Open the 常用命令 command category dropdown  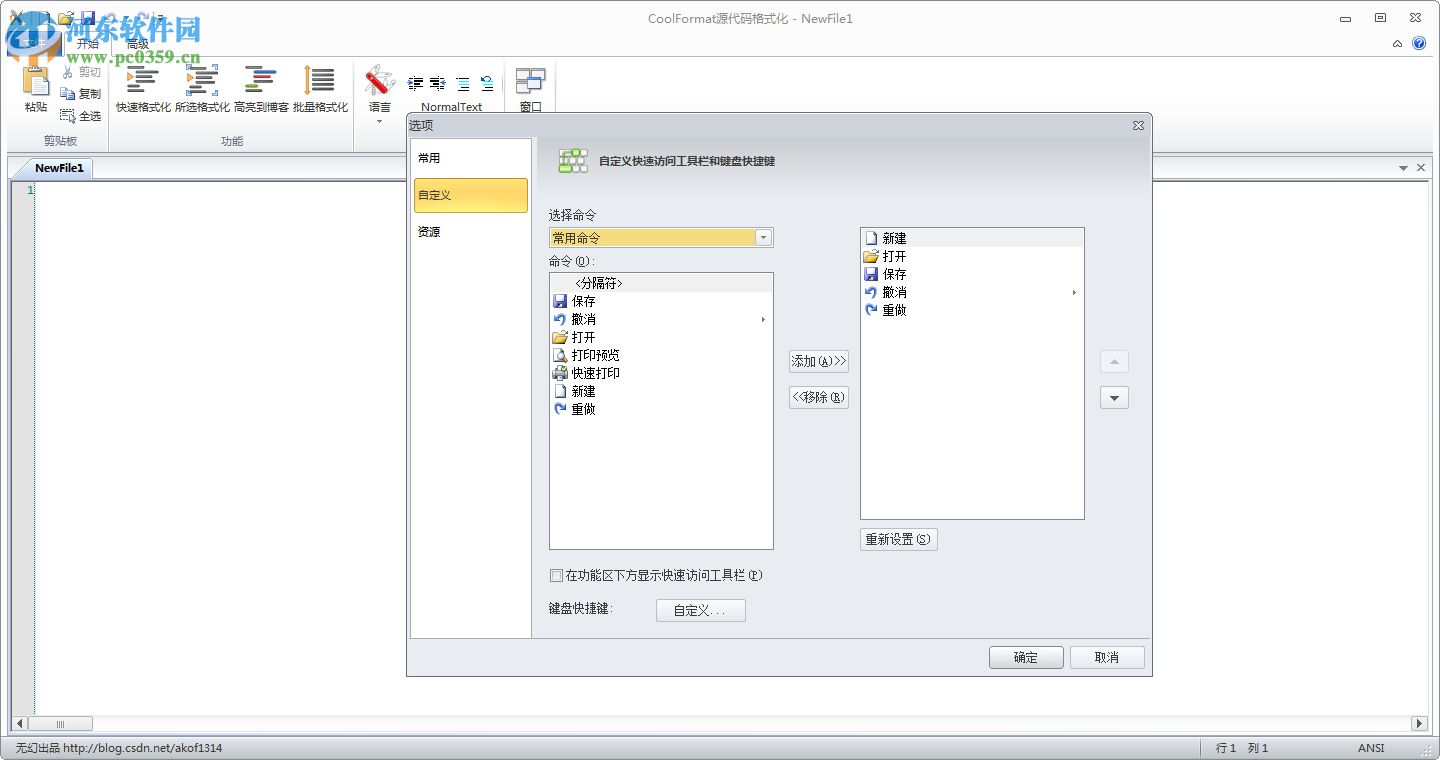coord(763,237)
